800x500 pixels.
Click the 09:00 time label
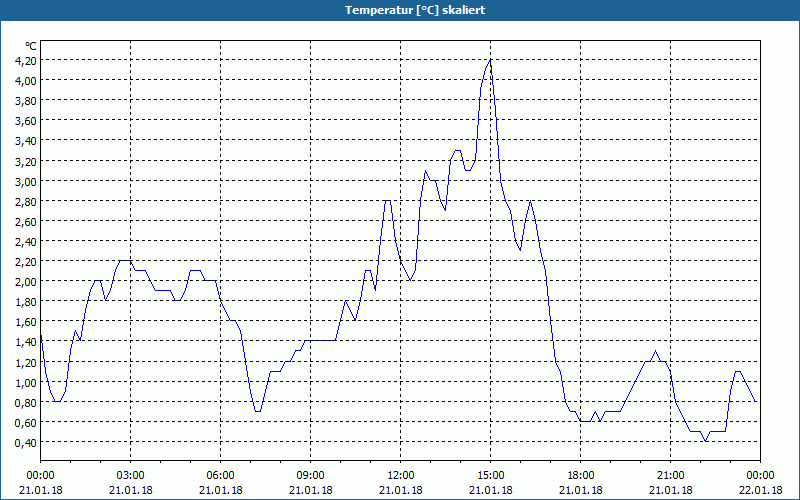click(x=311, y=476)
